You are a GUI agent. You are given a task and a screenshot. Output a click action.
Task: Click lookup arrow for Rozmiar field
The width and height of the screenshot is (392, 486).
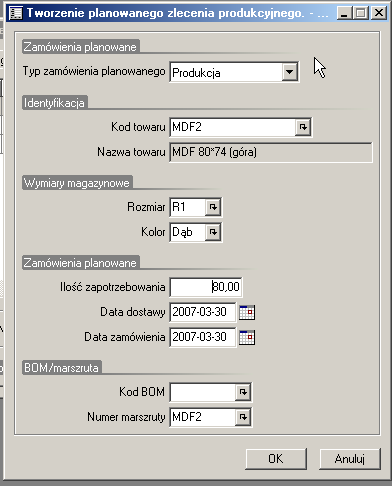213,207
